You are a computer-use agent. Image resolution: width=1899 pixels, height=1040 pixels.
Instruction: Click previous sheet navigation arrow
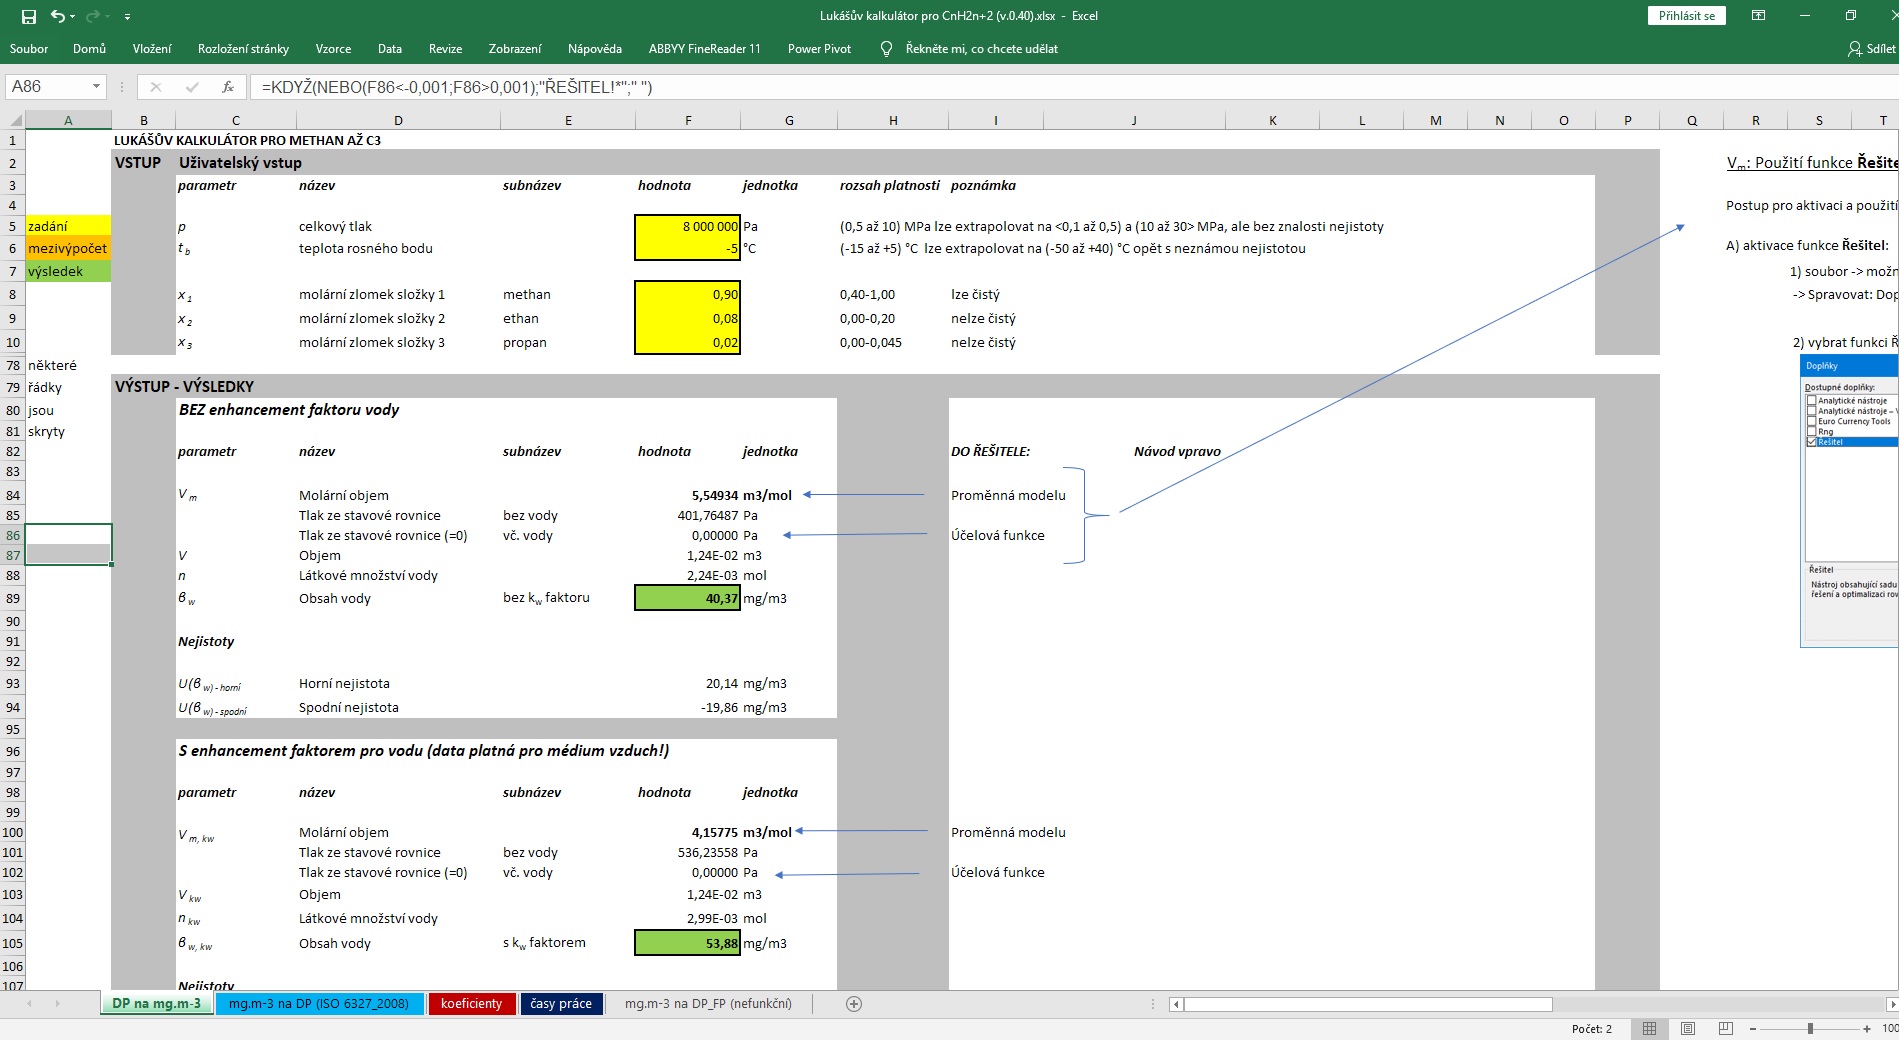coord(30,1003)
